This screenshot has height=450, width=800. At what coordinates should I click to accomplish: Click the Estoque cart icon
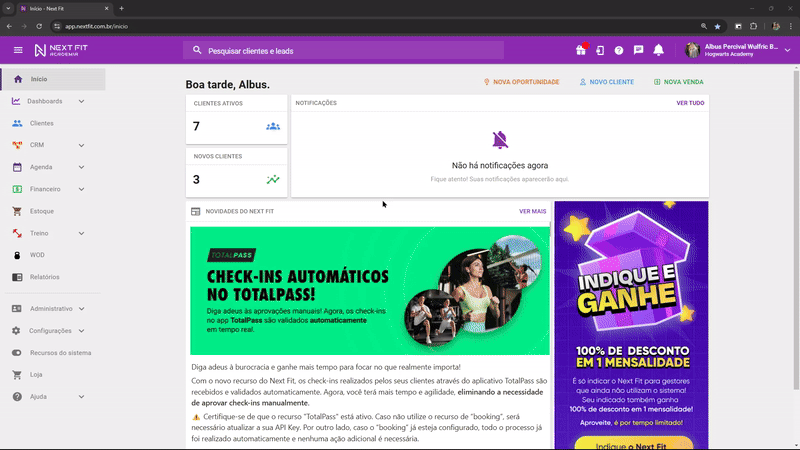(x=17, y=211)
